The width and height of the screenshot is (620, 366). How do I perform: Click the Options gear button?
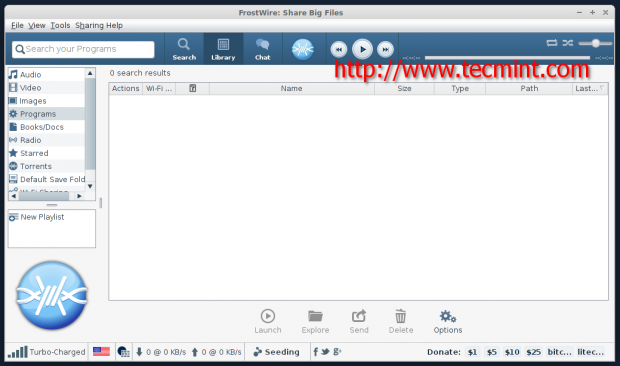(x=448, y=322)
